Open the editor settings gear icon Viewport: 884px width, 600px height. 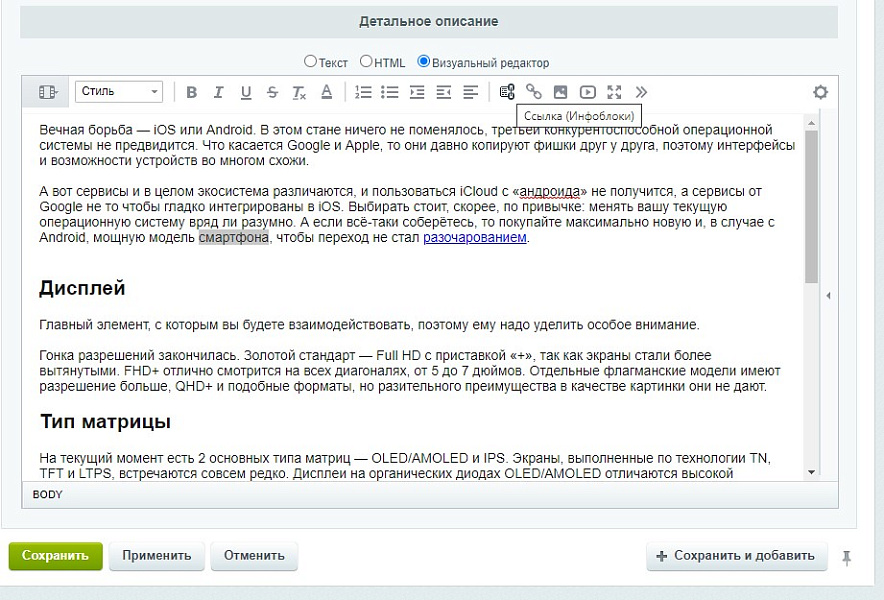pos(820,91)
